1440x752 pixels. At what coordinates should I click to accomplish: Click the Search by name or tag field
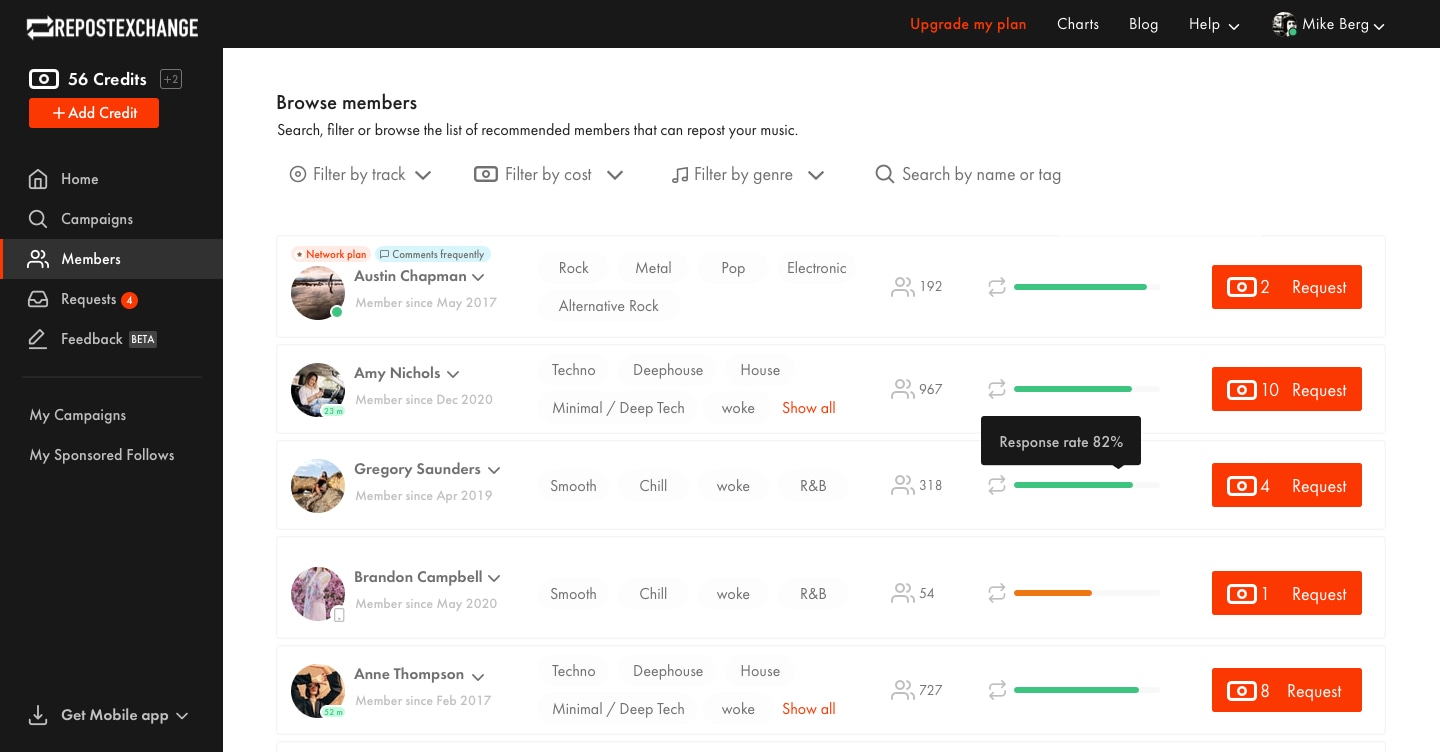point(980,175)
